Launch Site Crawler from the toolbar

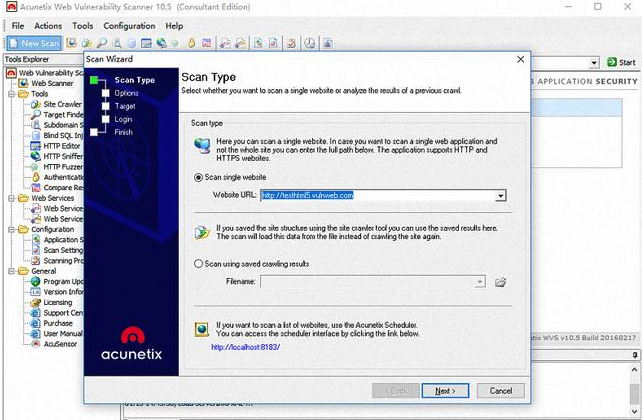coord(86,43)
